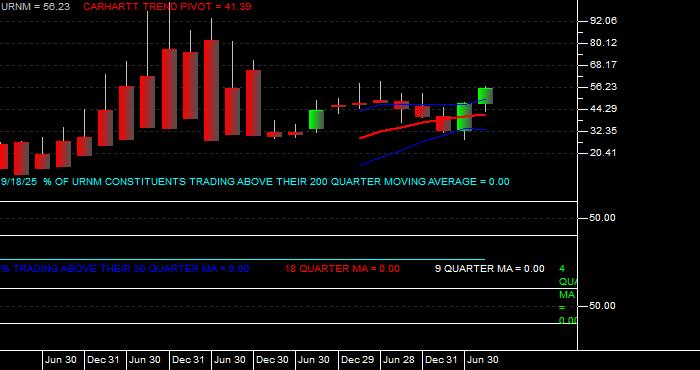Screen dimensions: 700x370
Task: Select the first green candlestick on the chart
Action: pyautogui.click(x=317, y=120)
